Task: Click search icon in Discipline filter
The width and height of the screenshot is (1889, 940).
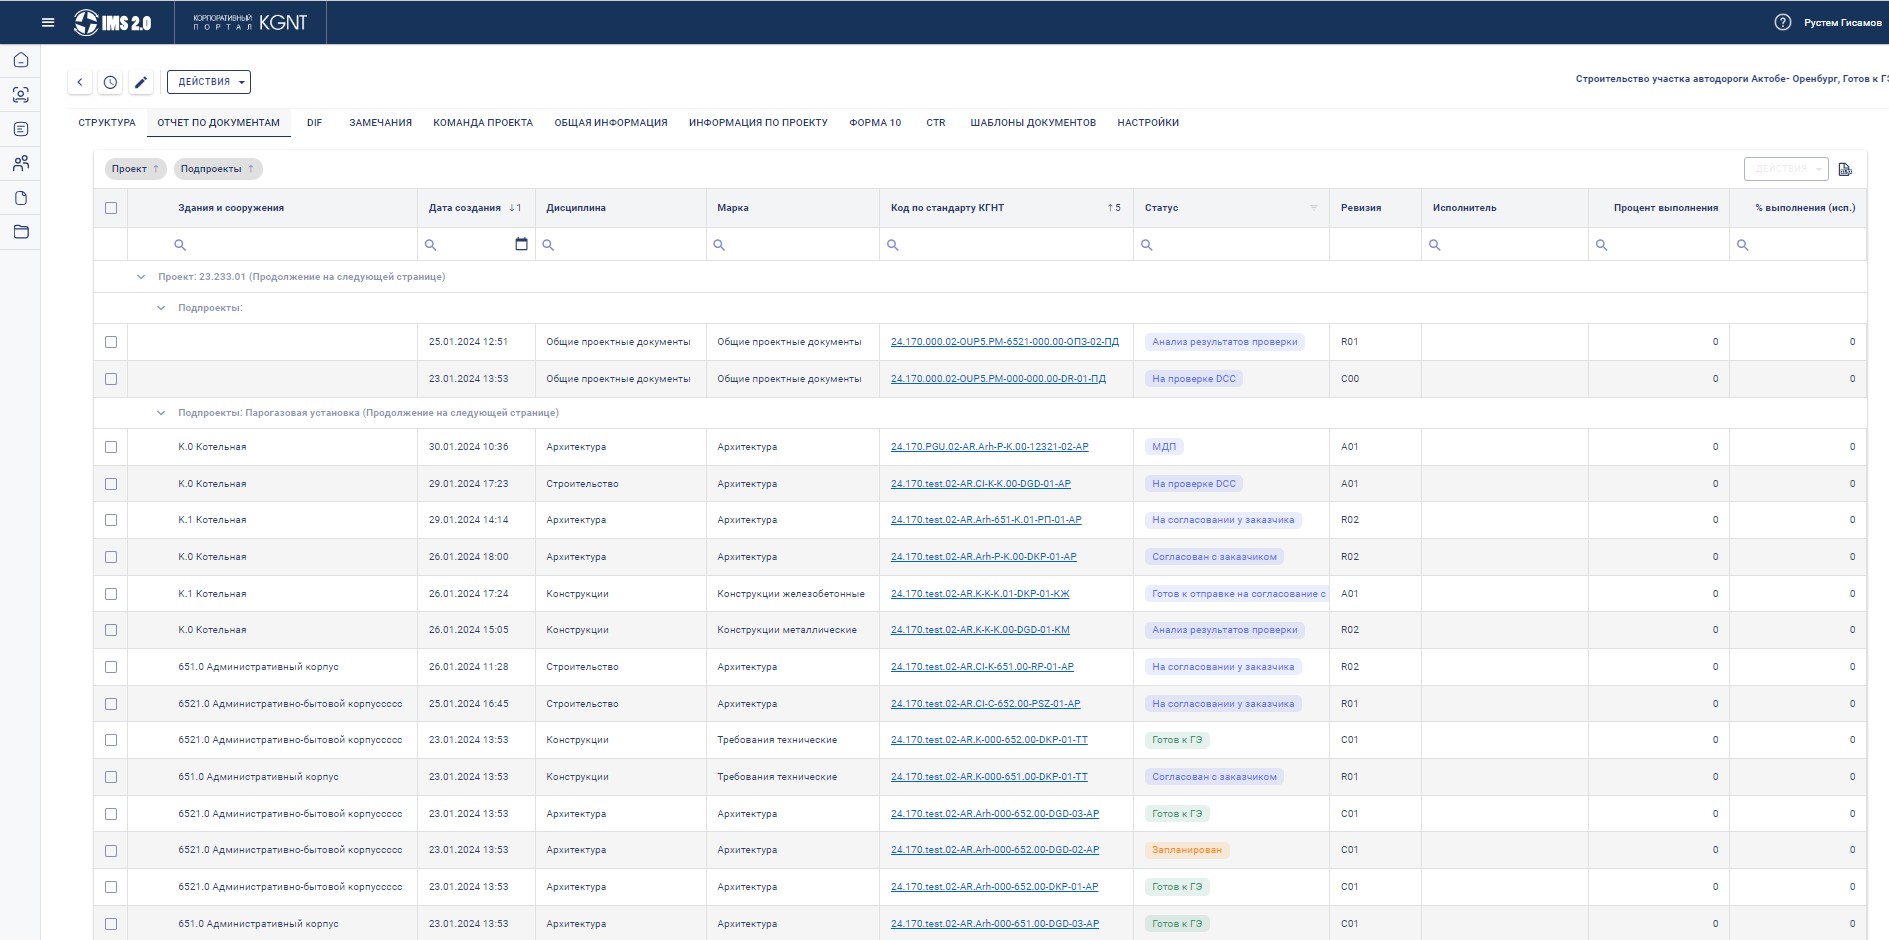Action: point(548,245)
